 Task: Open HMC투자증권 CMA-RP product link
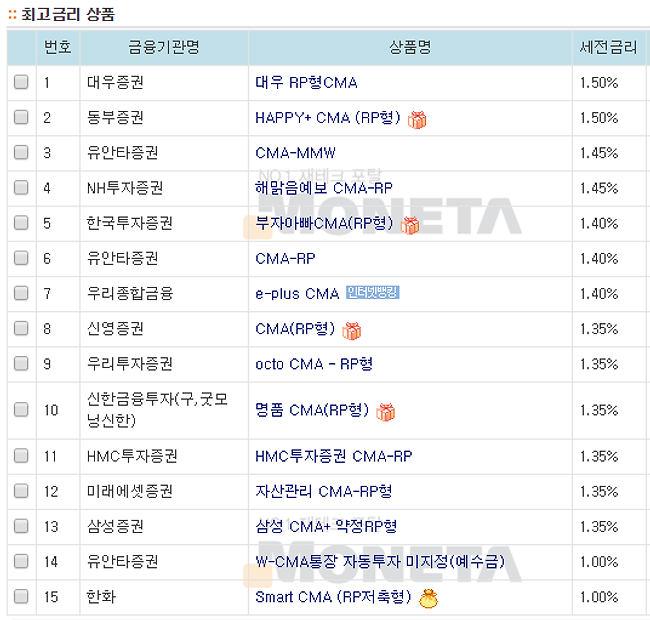[x=333, y=457]
